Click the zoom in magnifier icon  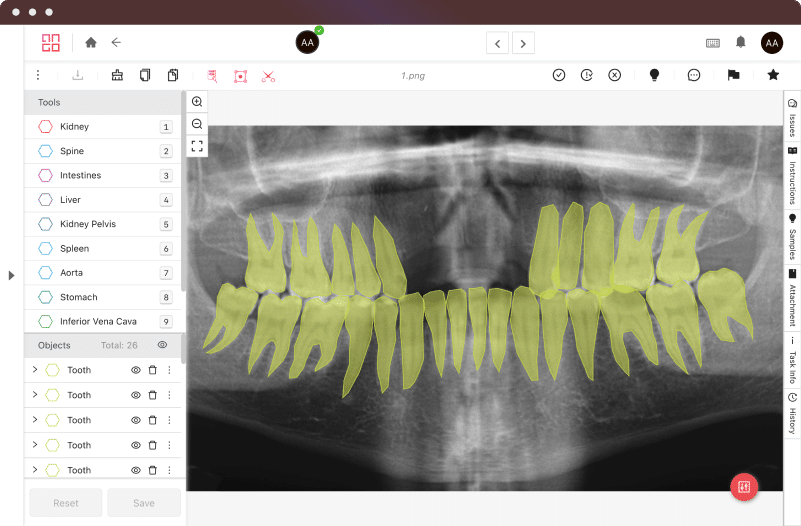pos(197,102)
